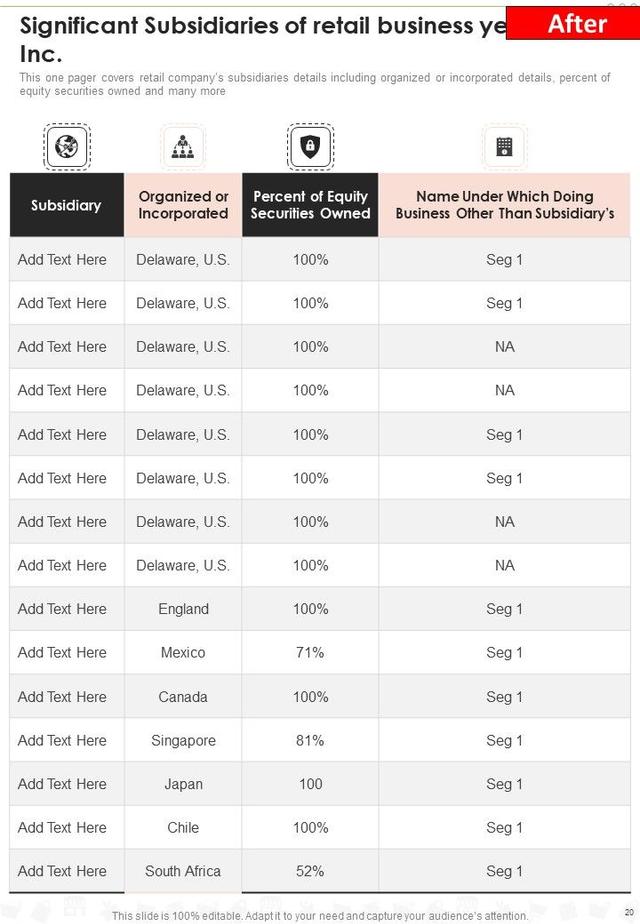Select the 71% equity value
Viewport: 640px width, 924px height.
click(x=310, y=653)
